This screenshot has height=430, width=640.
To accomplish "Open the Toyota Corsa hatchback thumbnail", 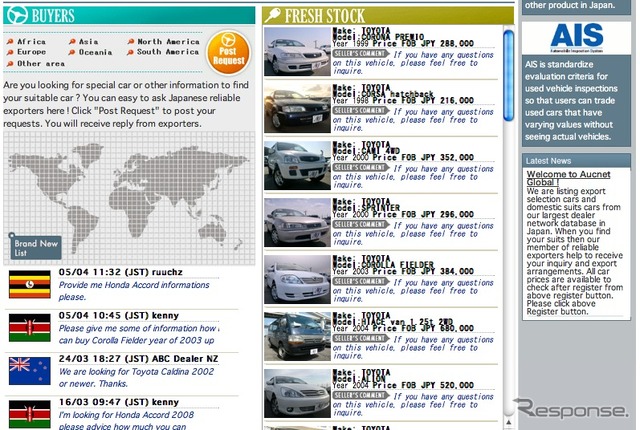I will (x=297, y=109).
